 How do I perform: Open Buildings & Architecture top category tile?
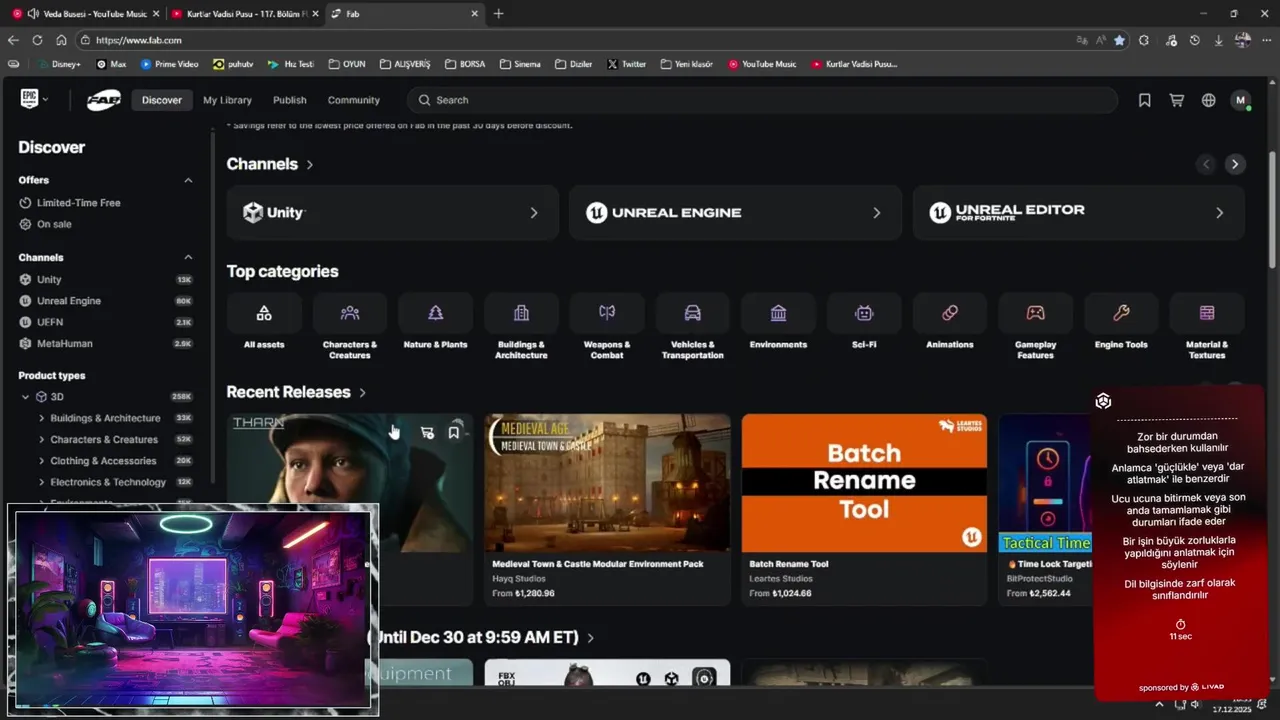(x=521, y=313)
